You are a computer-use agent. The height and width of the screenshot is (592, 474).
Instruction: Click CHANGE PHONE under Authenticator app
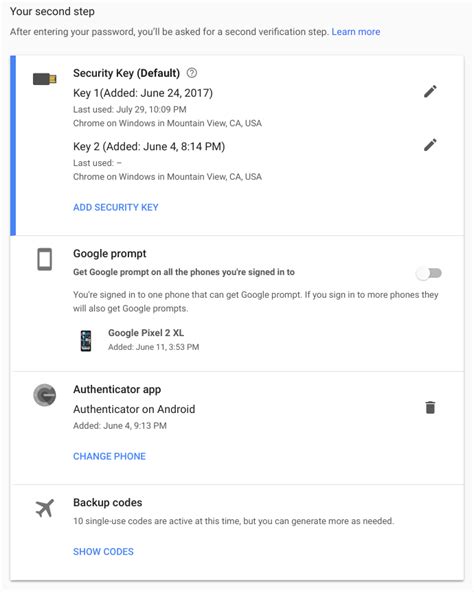[x=110, y=456]
